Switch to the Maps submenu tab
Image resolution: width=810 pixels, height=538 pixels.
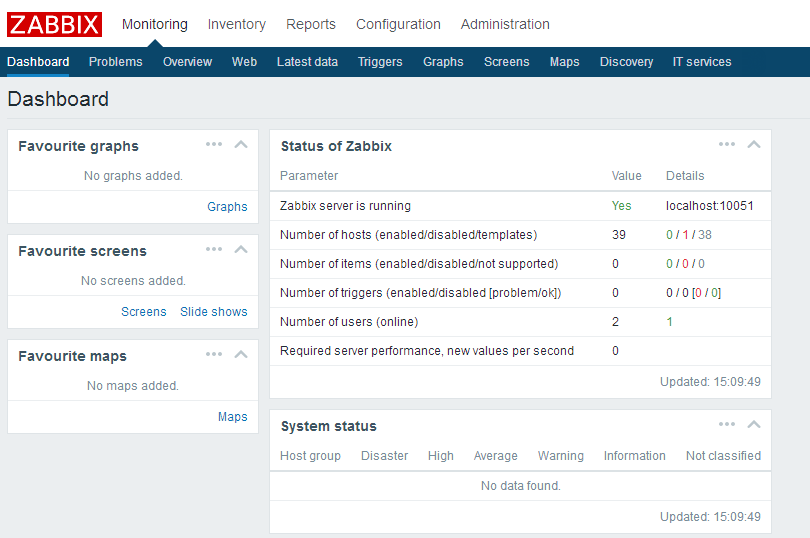pyautogui.click(x=565, y=62)
